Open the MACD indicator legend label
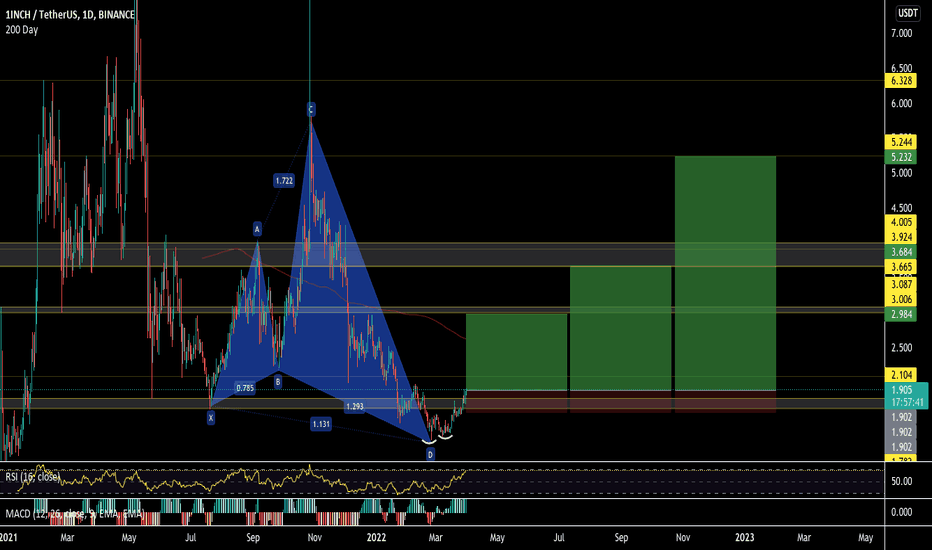Image resolution: width=932 pixels, height=550 pixels. [75, 514]
